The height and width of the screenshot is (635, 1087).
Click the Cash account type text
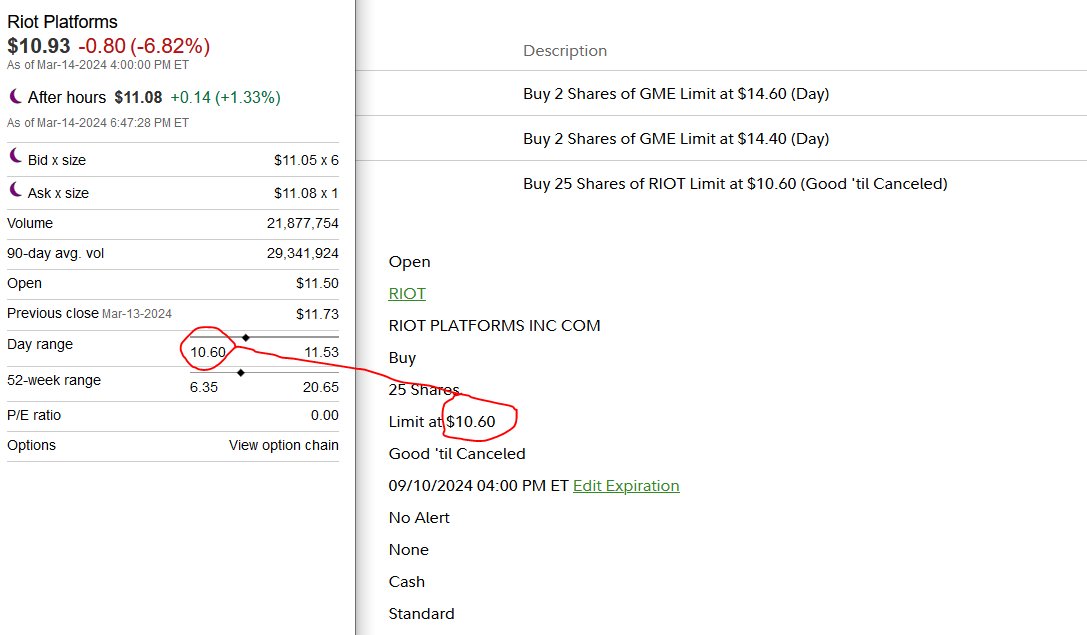coord(406,582)
